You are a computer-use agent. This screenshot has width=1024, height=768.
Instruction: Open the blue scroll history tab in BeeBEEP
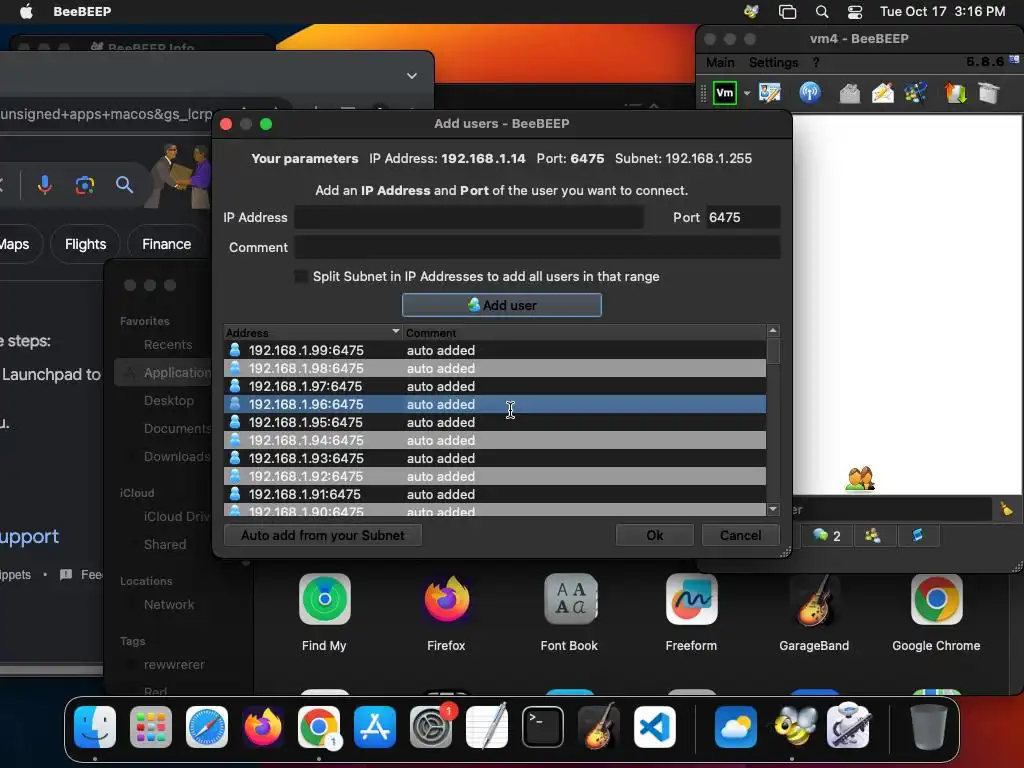click(918, 536)
